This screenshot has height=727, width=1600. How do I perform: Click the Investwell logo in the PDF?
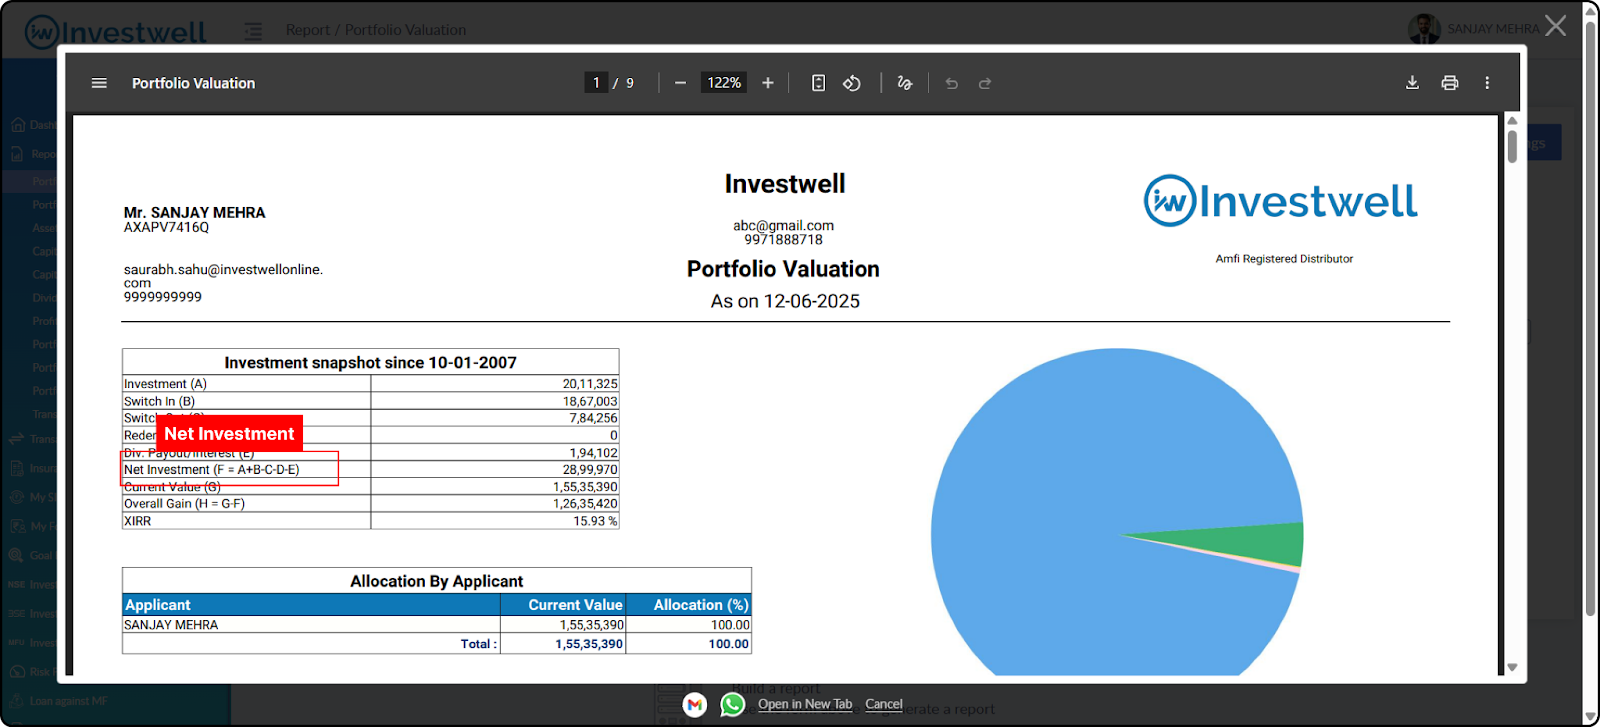tap(1281, 201)
